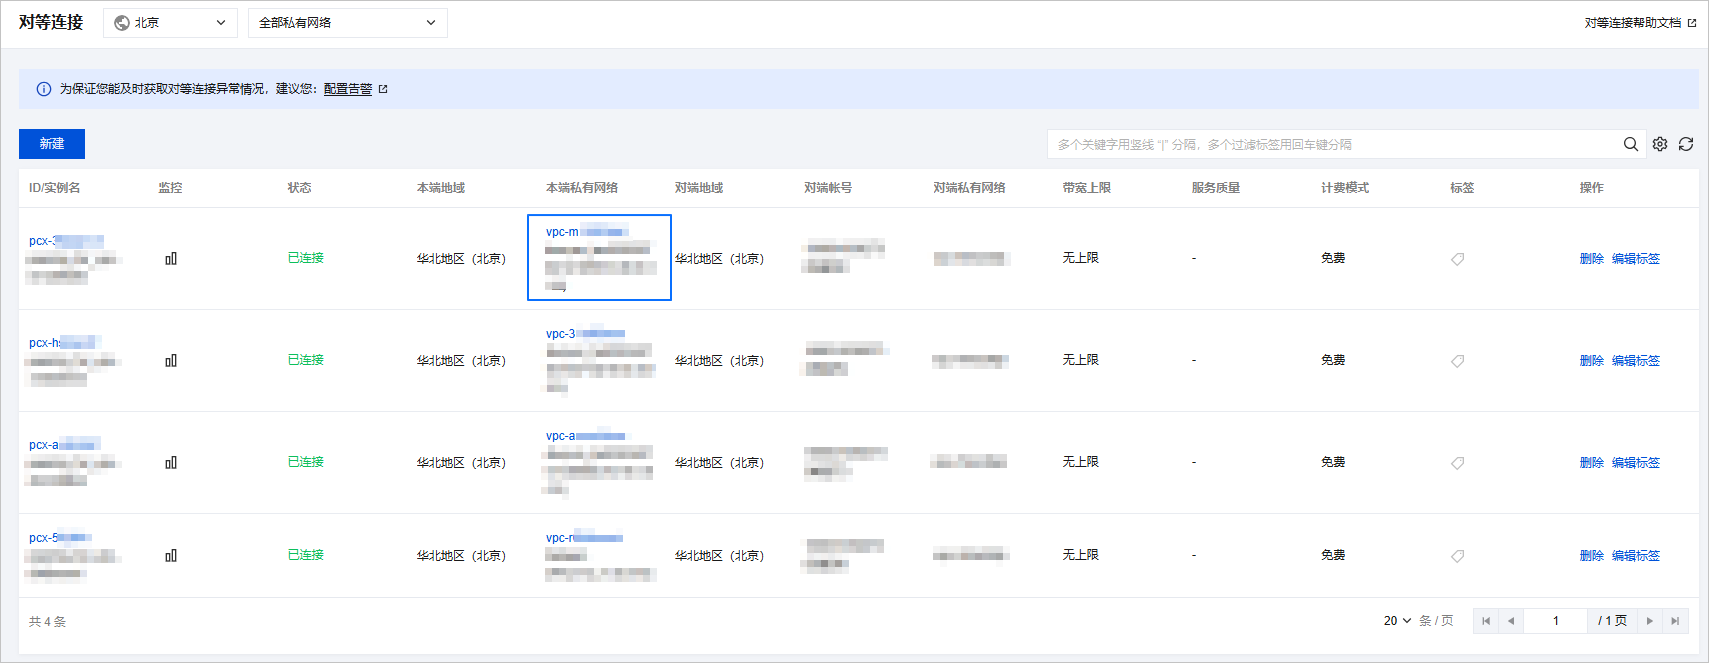Click 编辑标签 in the last row
1709x663 pixels.
tap(1636, 555)
